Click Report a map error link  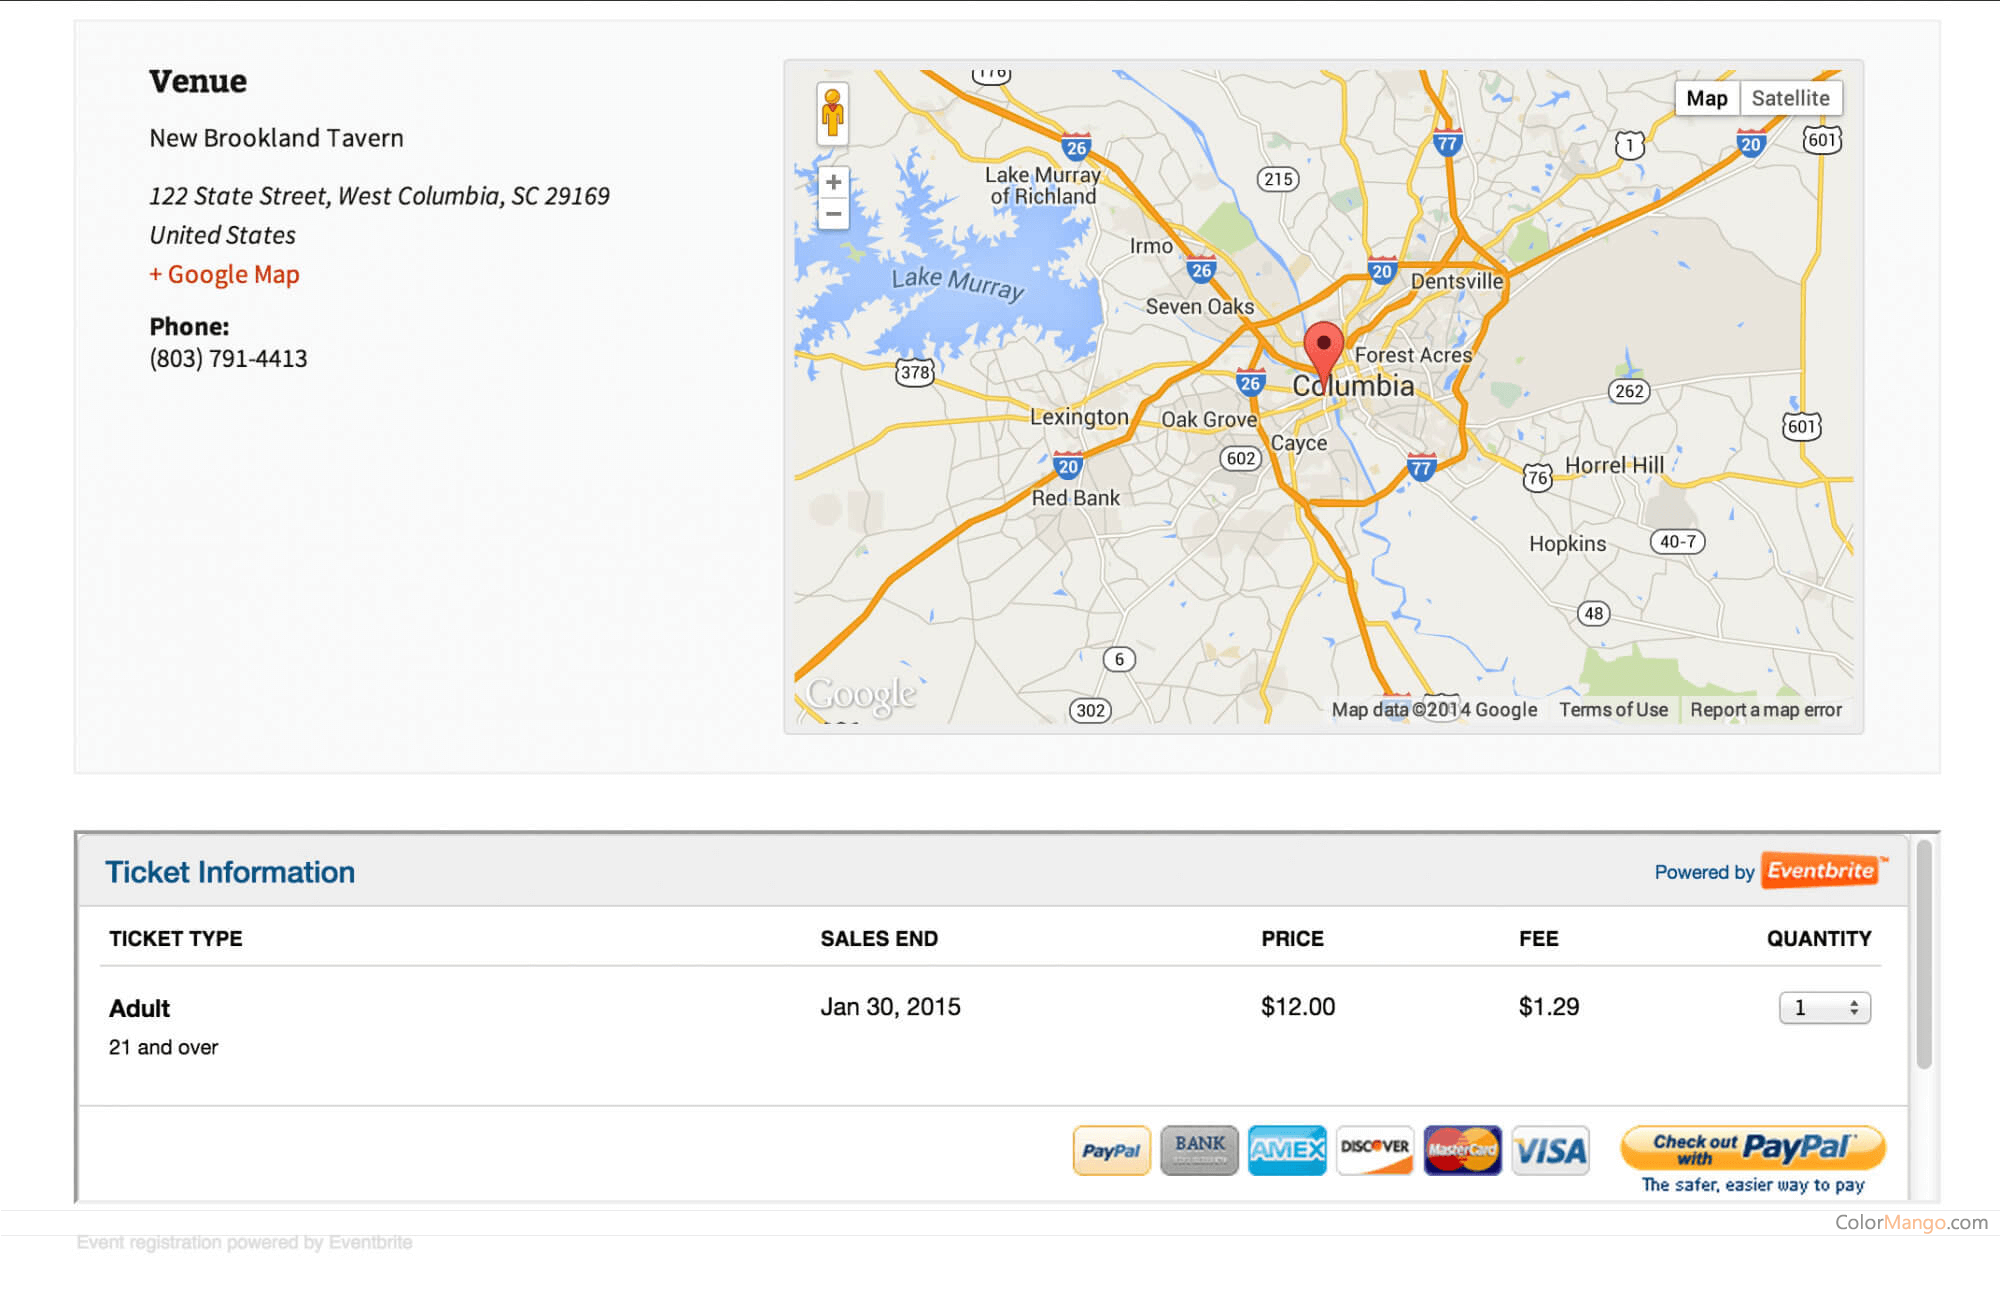click(1765, 709)
